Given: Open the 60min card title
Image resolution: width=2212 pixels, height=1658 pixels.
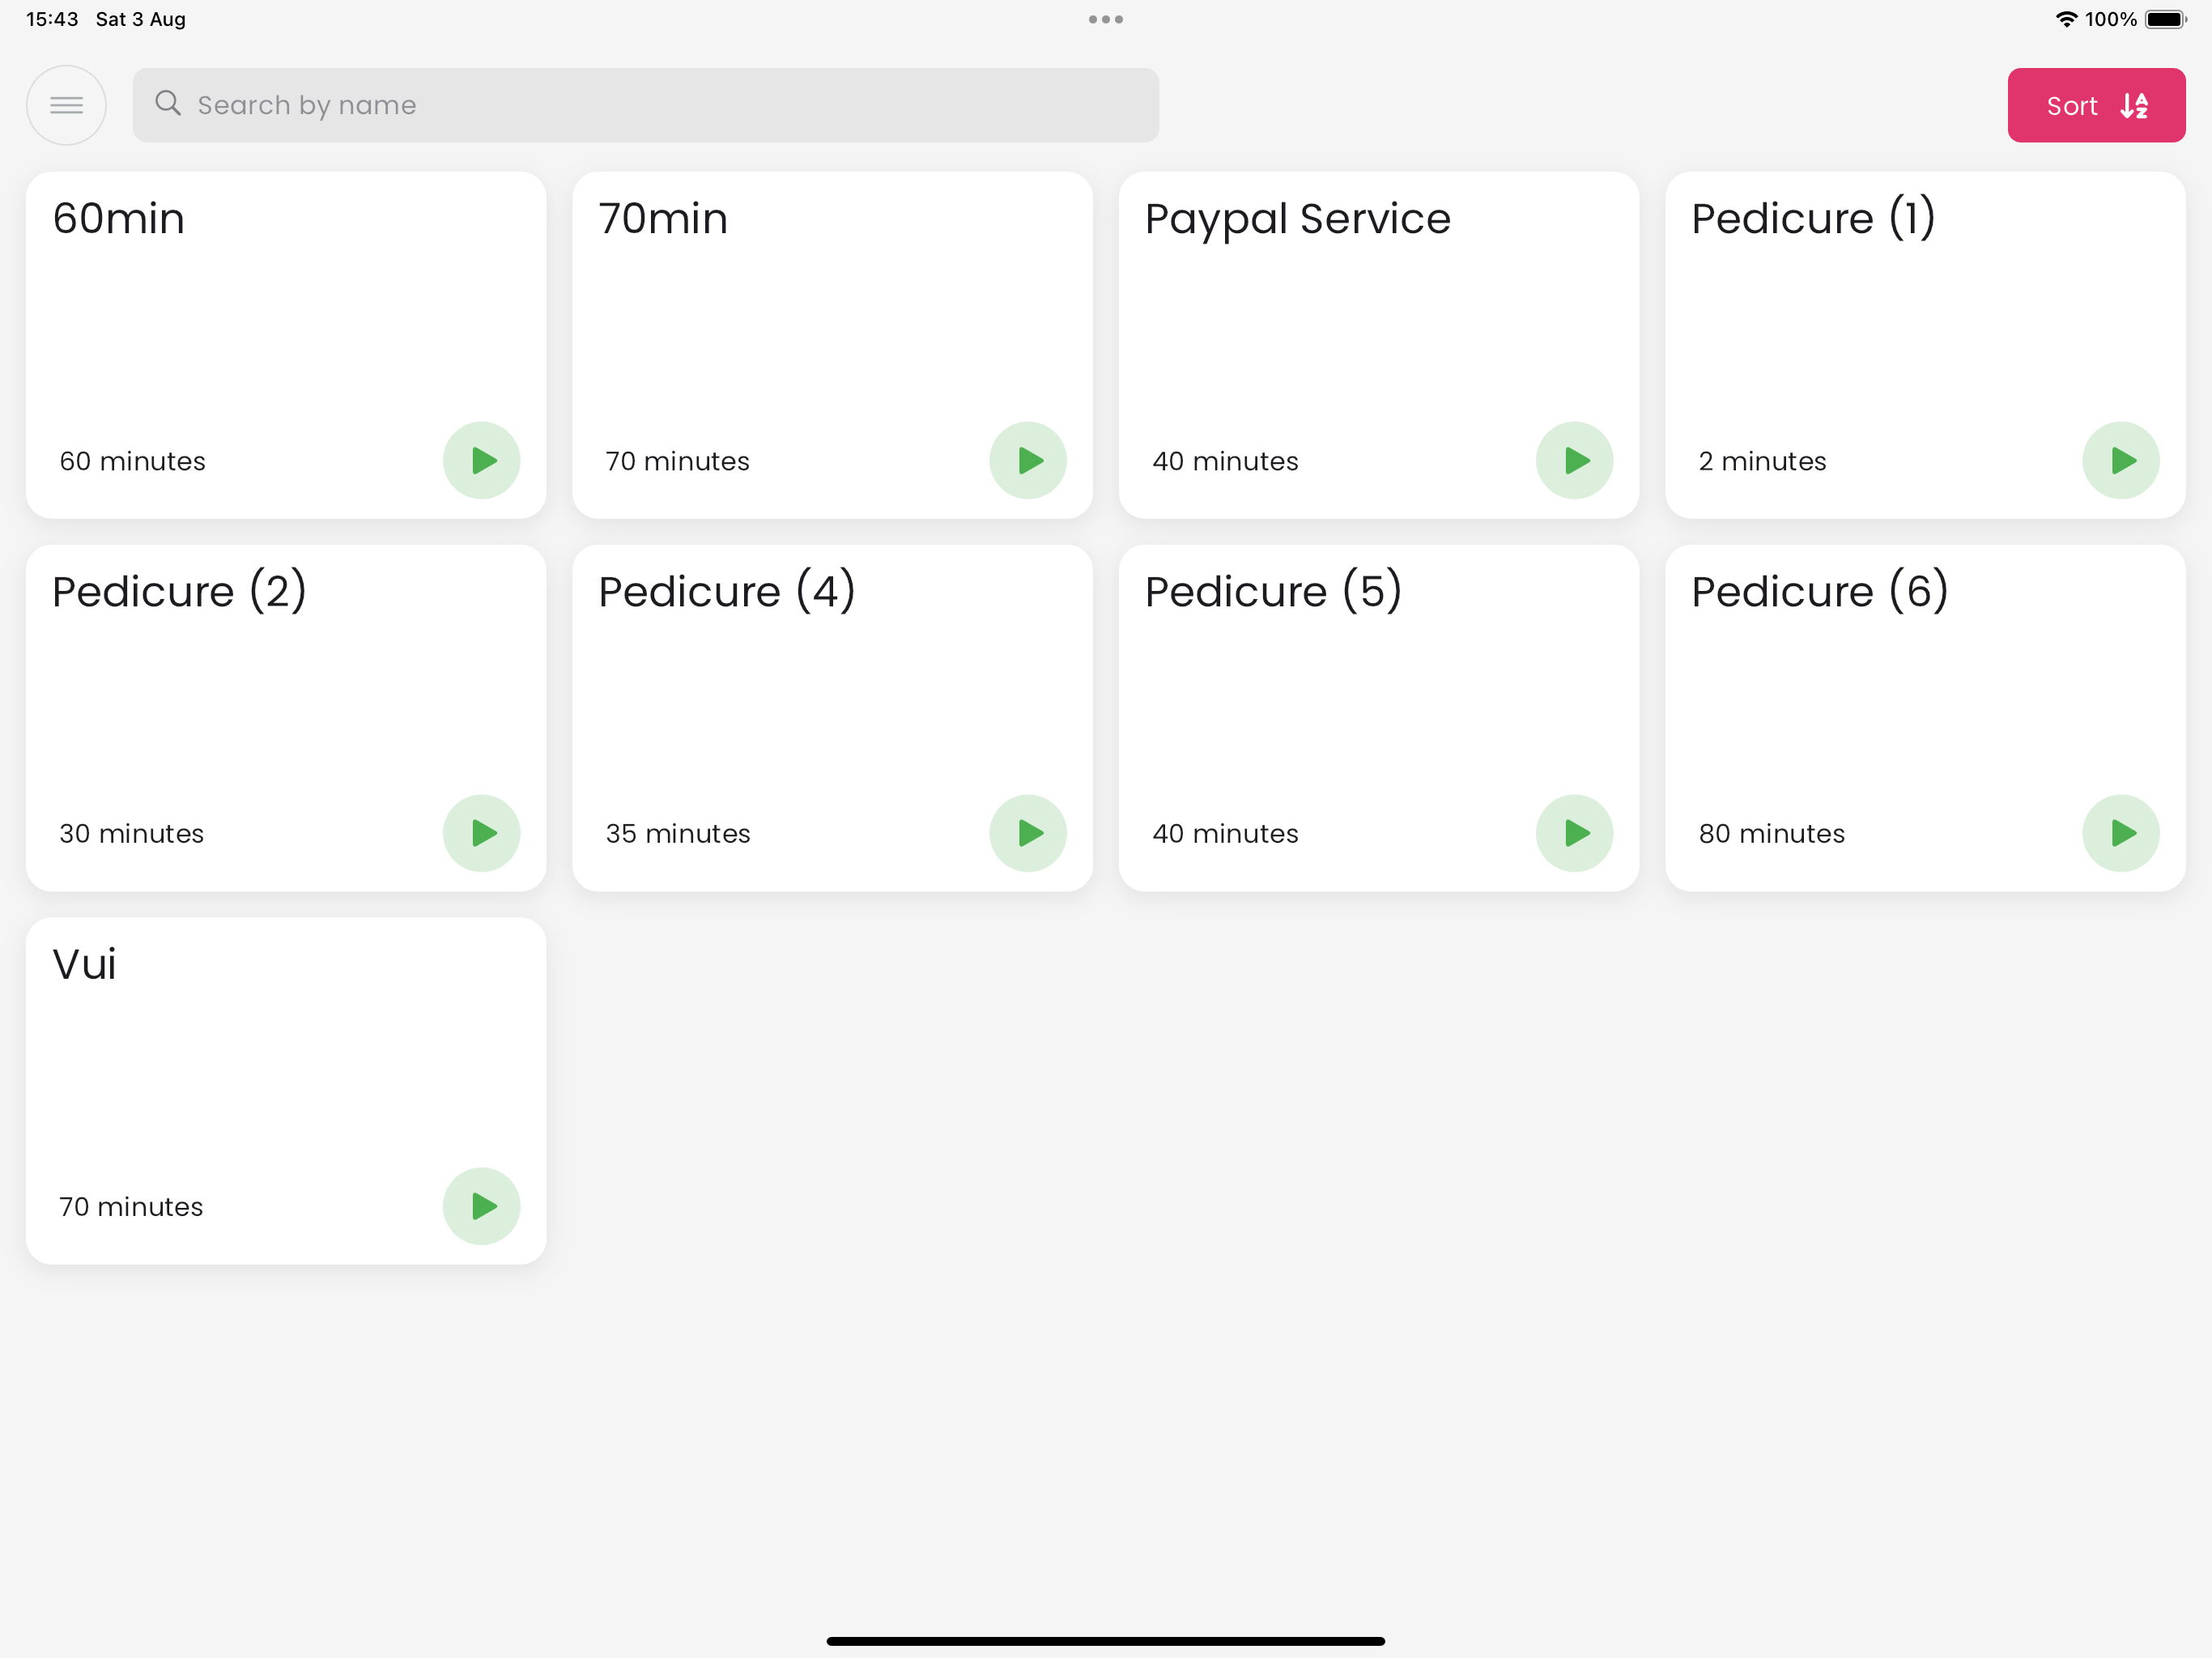Looking at the screenshot, I should click(119, 219).
